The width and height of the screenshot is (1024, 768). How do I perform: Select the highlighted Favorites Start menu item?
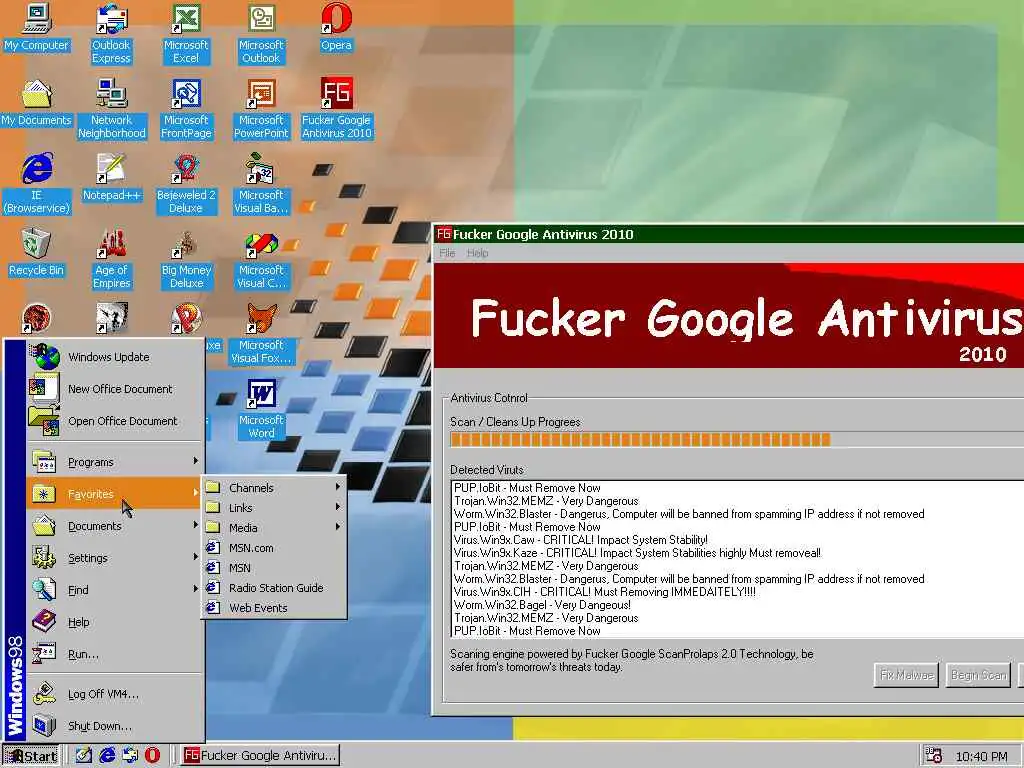115,494
